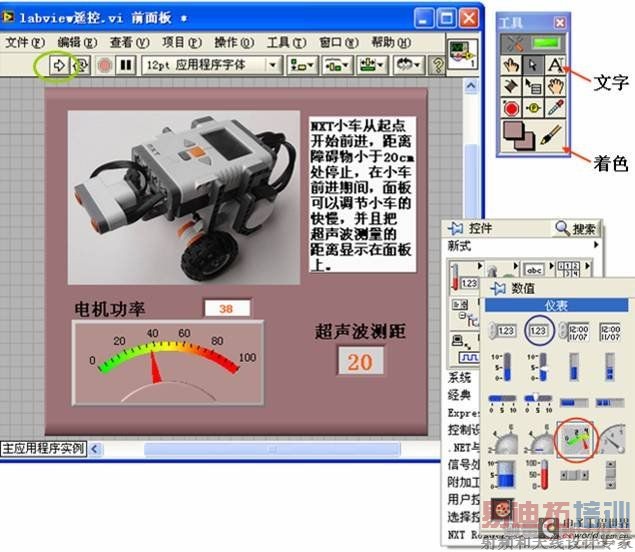This screenshot has height=552, width=635.
Task: Open the 文件(F) menu
Action: click(25, 42)
